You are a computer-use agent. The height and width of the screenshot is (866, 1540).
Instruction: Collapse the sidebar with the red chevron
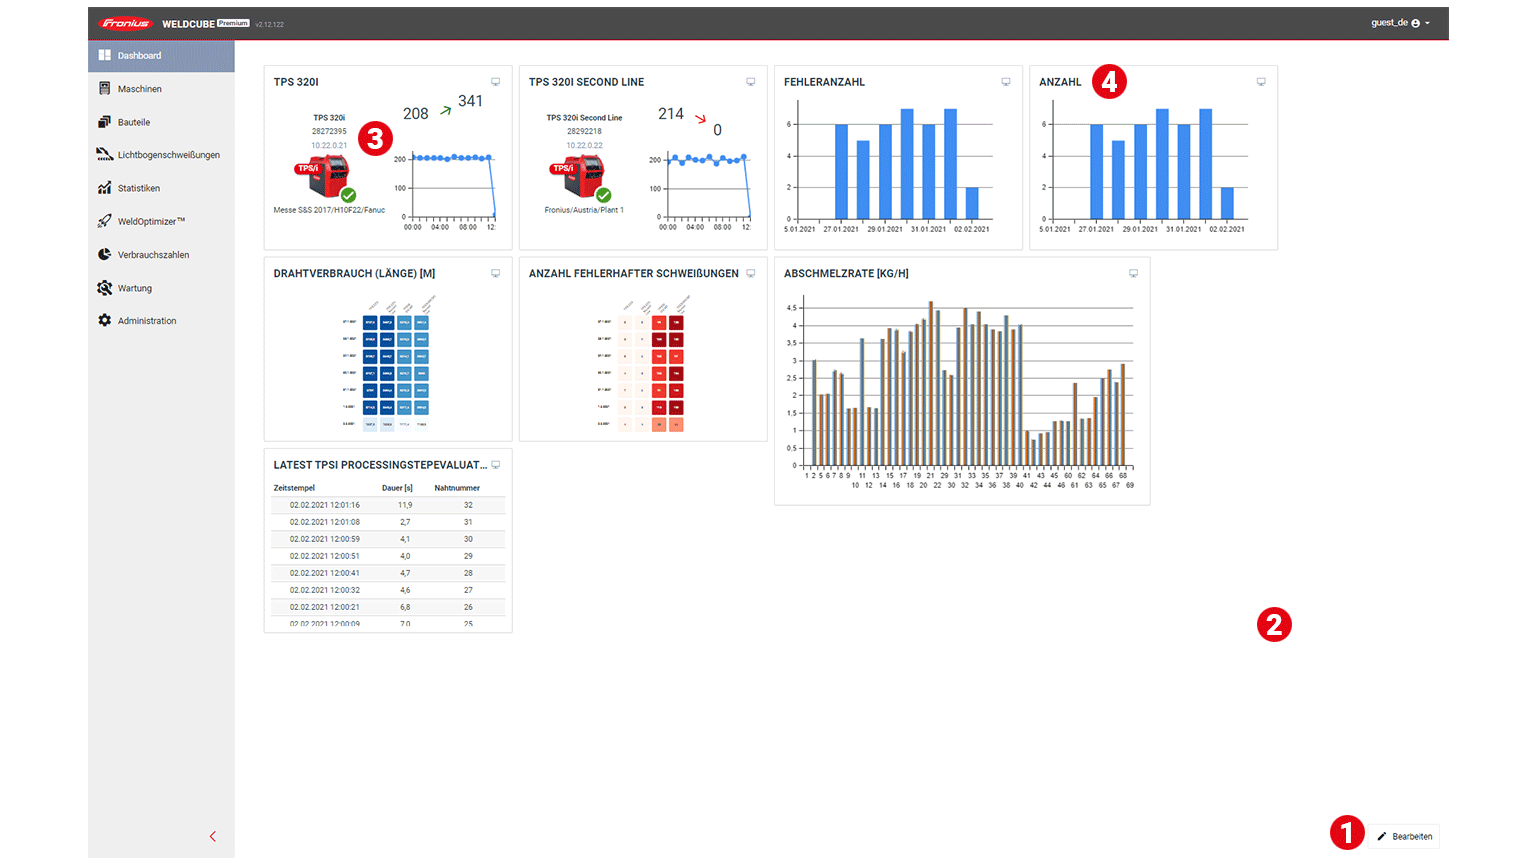212,836
